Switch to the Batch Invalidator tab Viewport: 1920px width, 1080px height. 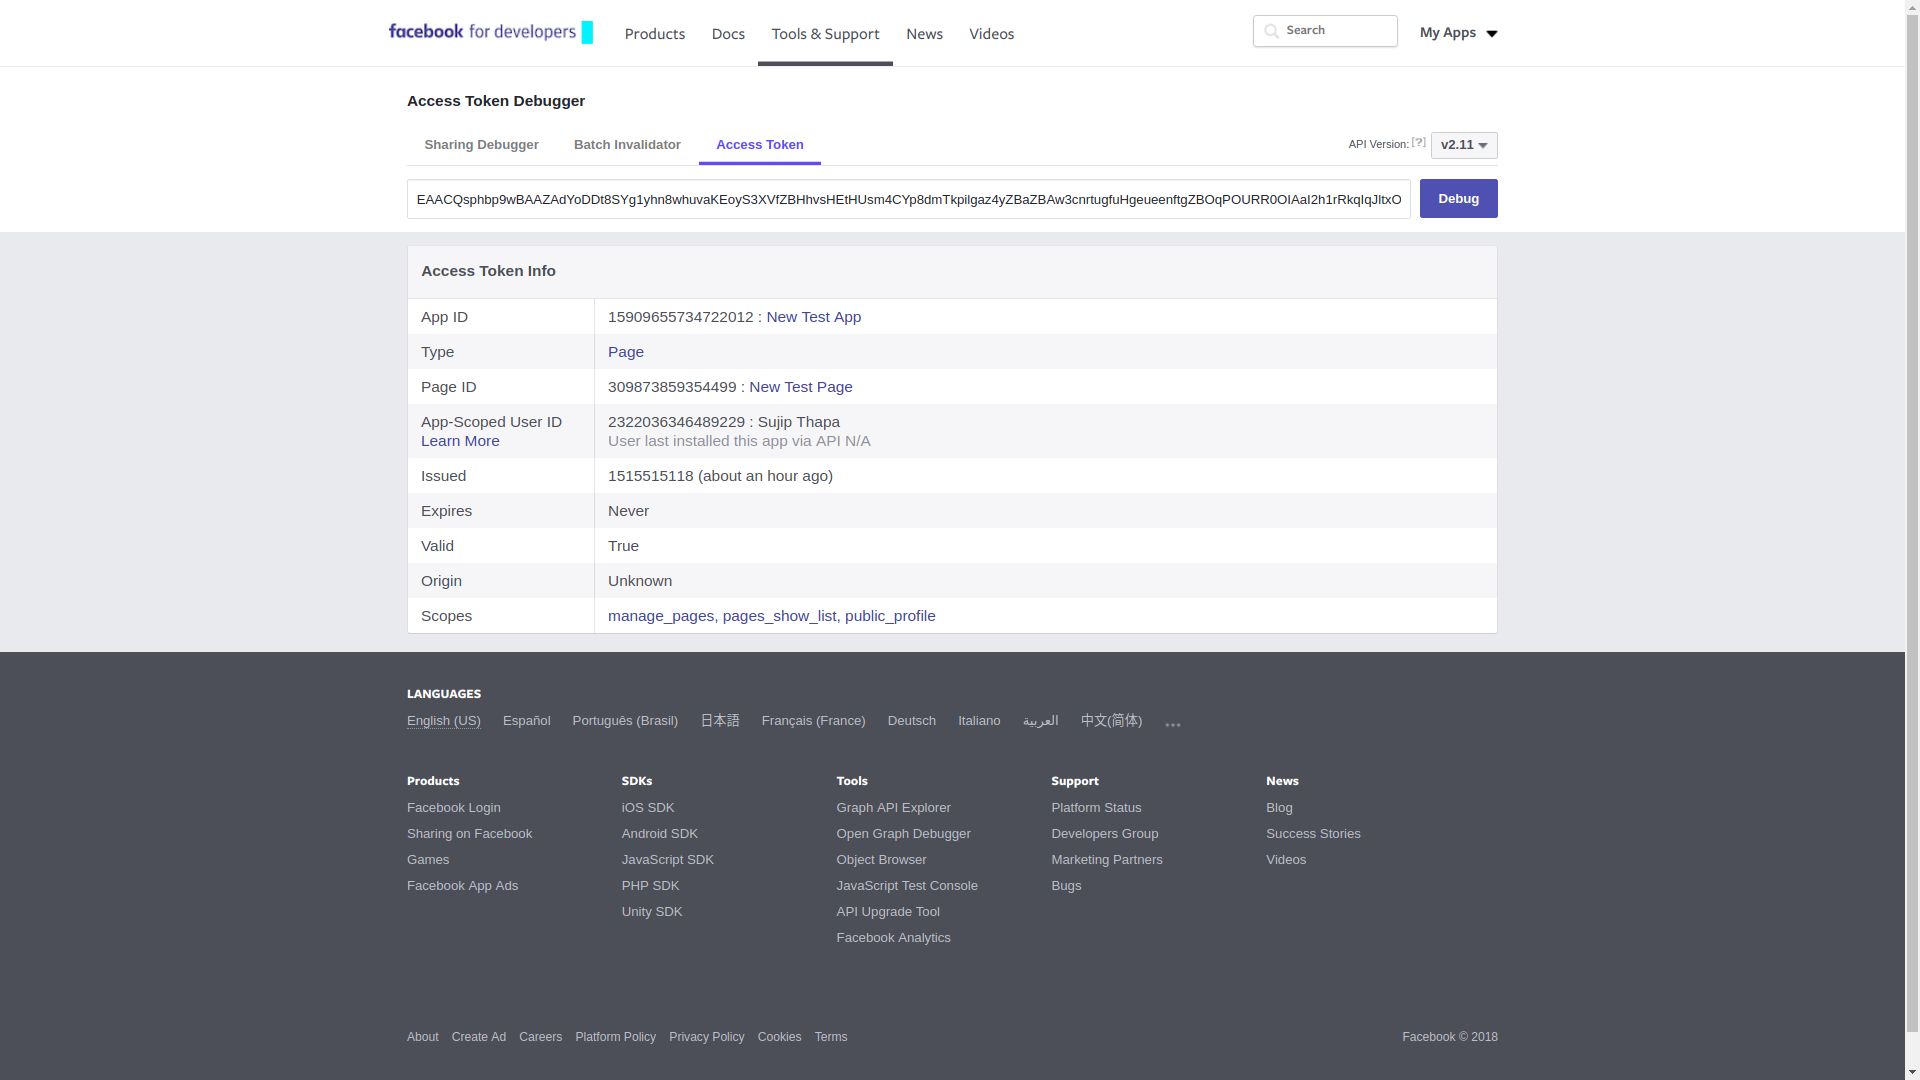627,145
